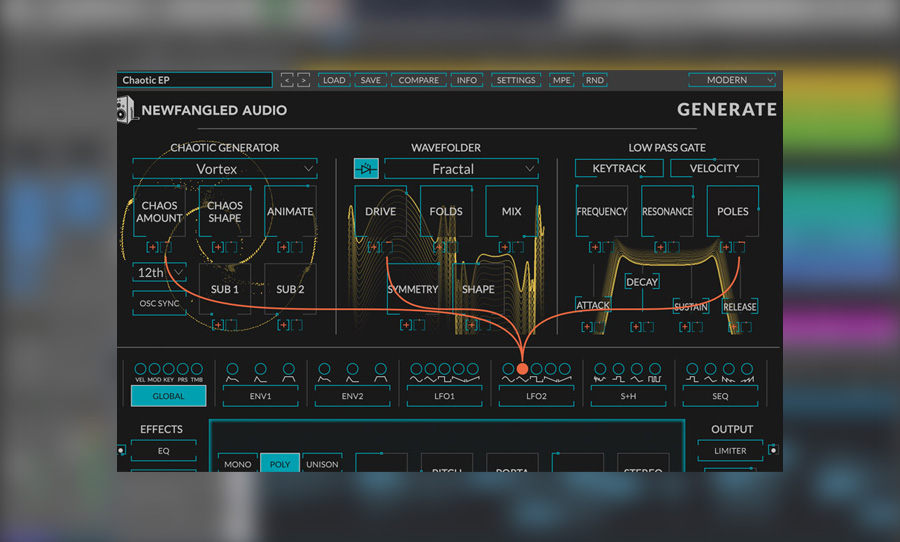Click the EQ effect power icon

coord(121,451)
